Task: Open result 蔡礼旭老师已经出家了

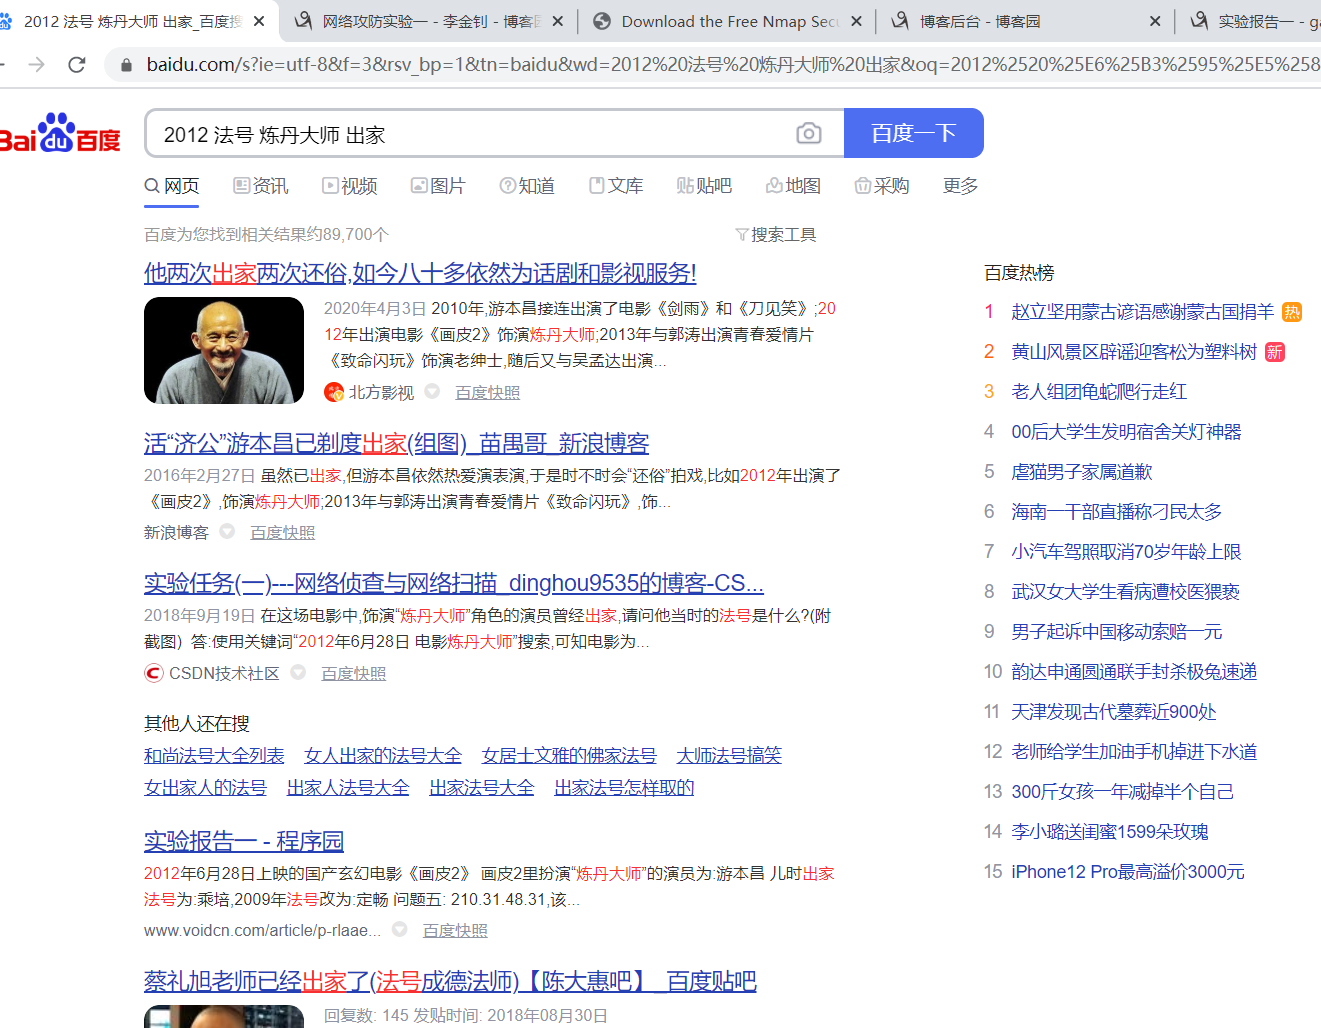Action: (x=450, y=981)
